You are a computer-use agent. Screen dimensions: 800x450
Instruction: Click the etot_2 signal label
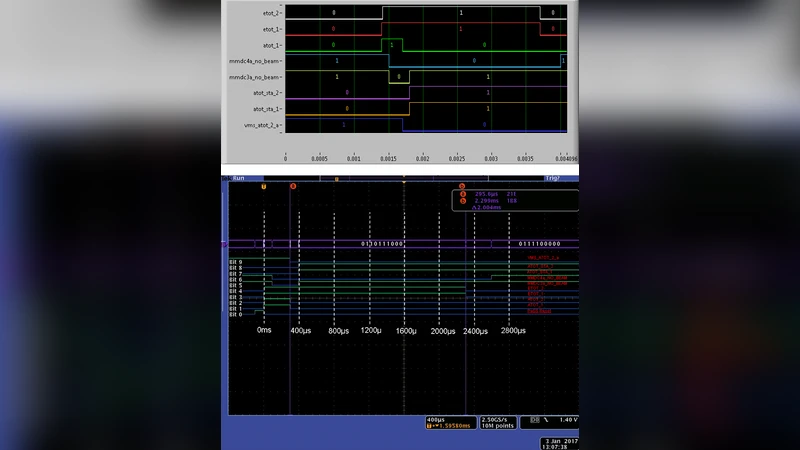coord(271,13)
